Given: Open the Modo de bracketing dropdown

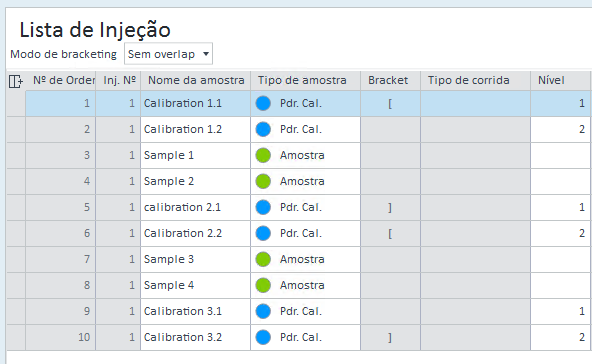Looking at the screenshot, I should pos(168,54).
